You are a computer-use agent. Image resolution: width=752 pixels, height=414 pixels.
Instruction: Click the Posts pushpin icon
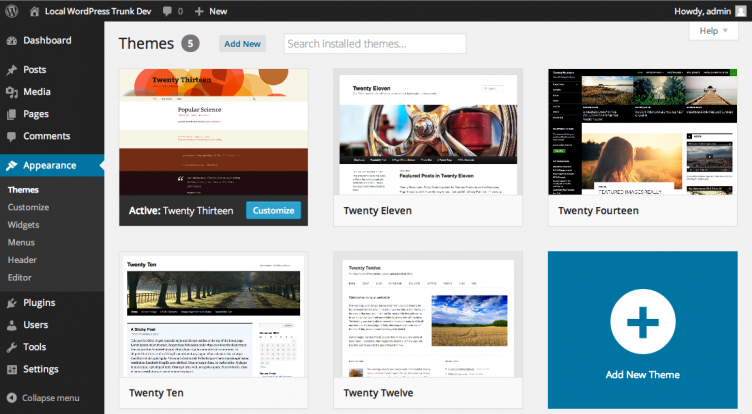point(12,70)
